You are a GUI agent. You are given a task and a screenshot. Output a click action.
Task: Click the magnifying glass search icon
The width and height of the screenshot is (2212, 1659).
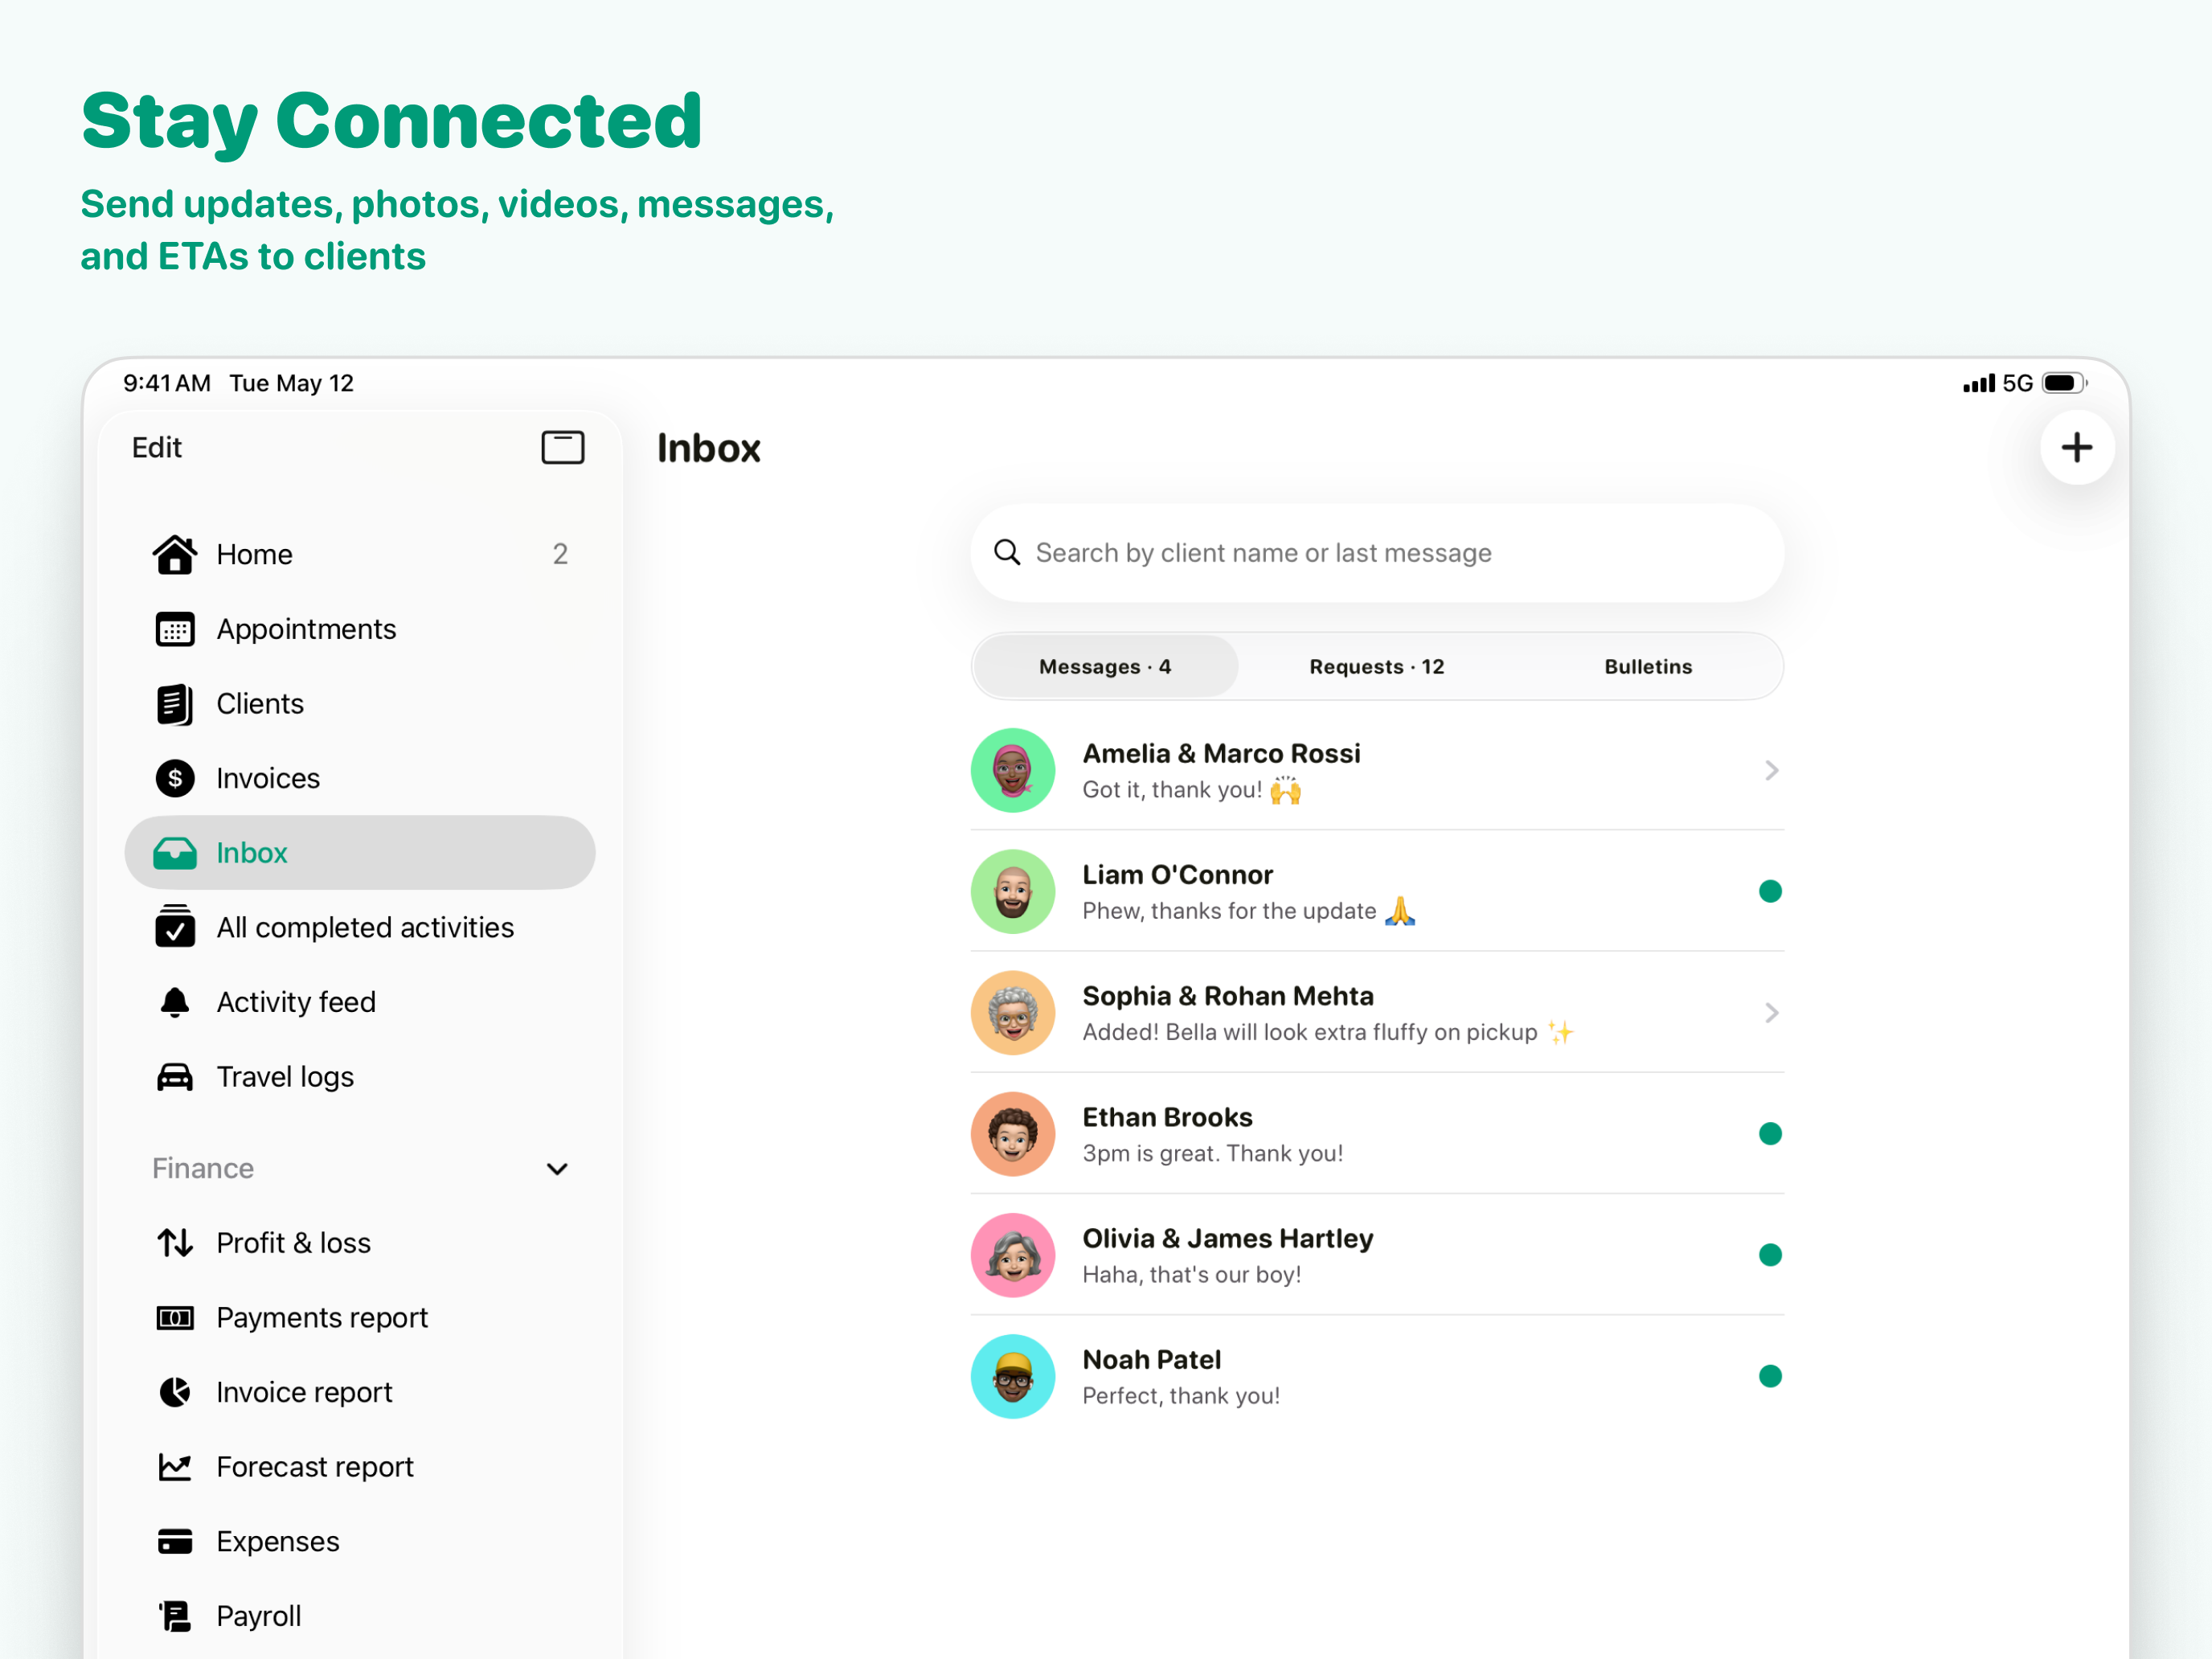1007,553
